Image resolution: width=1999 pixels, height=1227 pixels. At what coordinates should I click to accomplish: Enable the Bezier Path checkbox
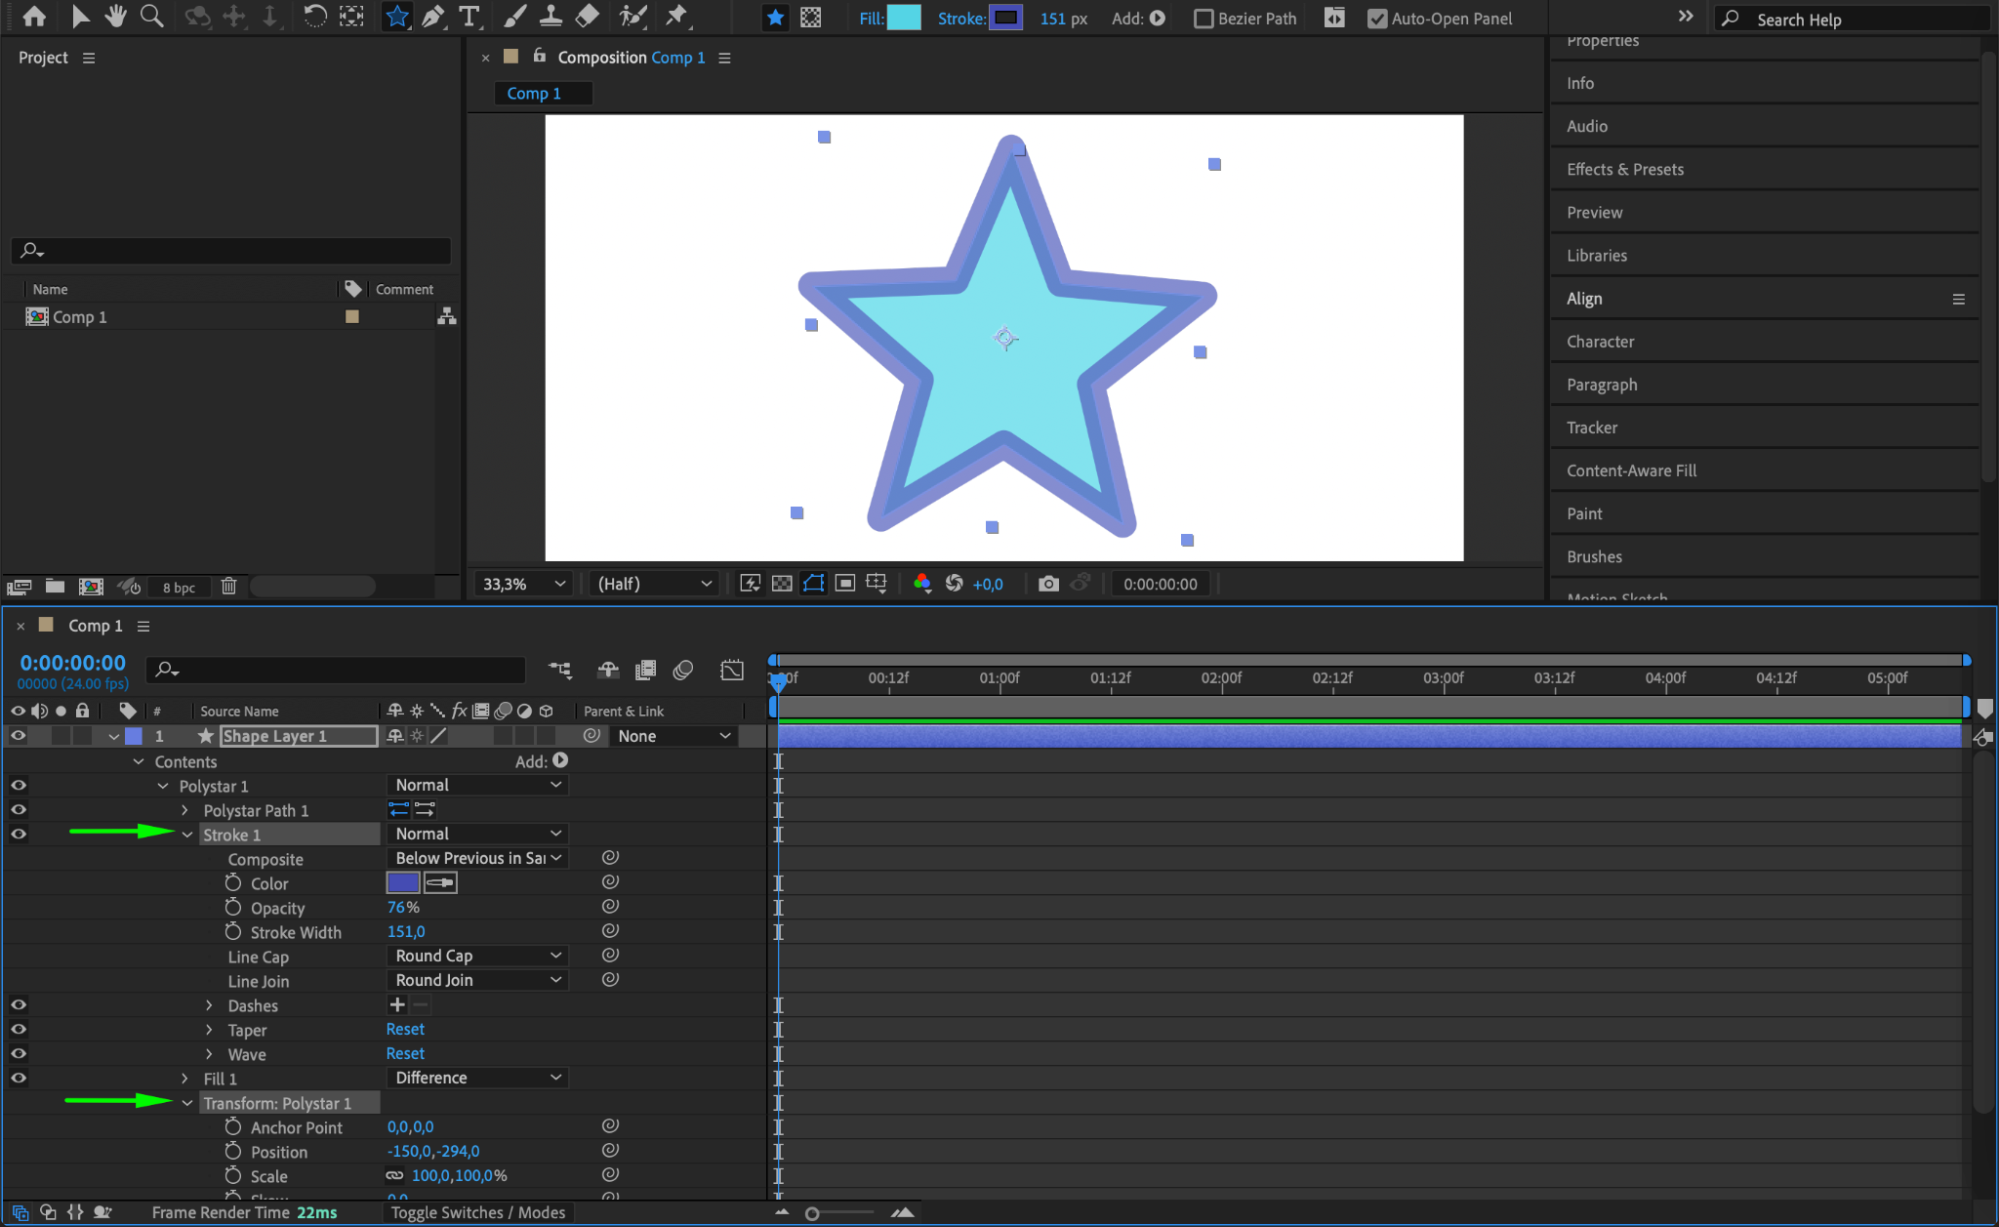tap(1204, 19)
